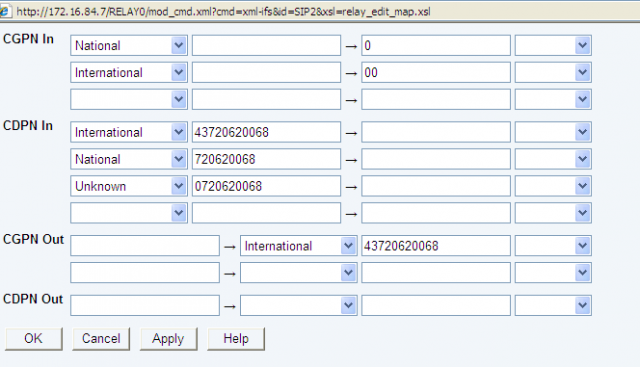This screenshot has height=367, width=640.
Task: Click the CGPN Out label
Action: [x=33, y=239]
